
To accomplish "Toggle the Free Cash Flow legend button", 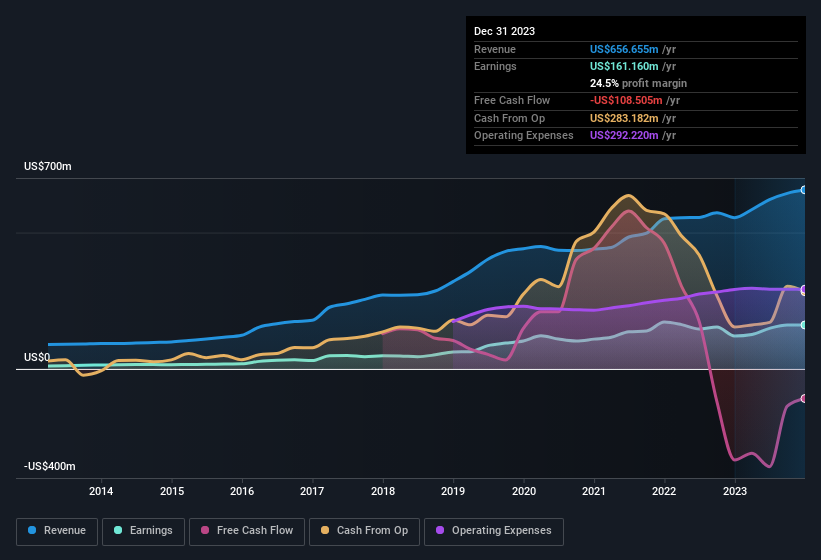I will coord(247,531).
